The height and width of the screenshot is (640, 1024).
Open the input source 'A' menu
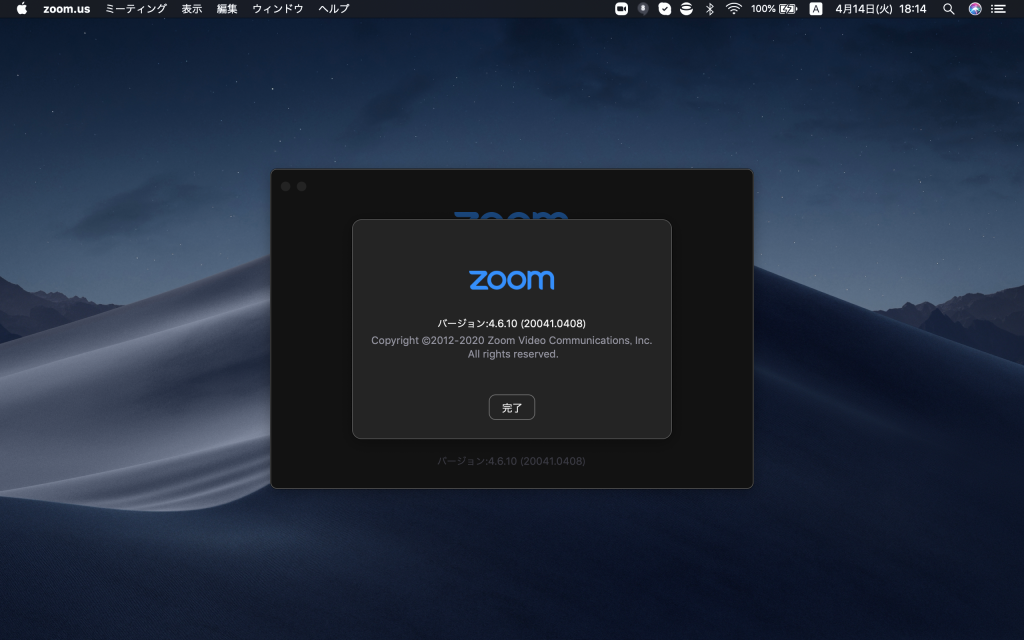(x=816, y=8)
